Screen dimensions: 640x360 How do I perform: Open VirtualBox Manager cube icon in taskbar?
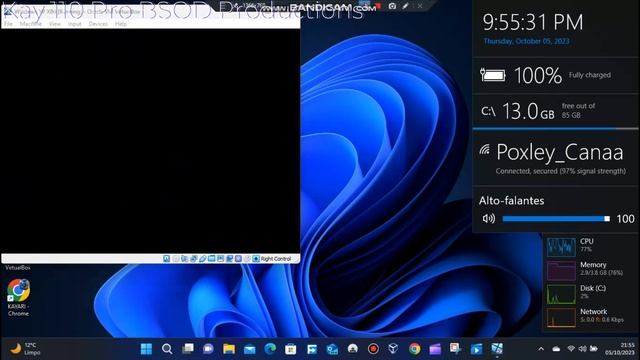click(x=393, y=349)
